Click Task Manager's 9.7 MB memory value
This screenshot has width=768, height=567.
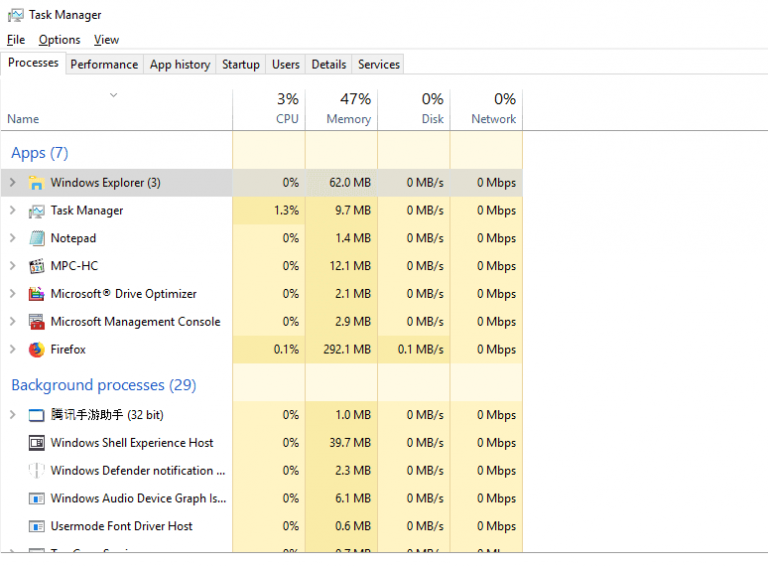[x=353, y=211]
